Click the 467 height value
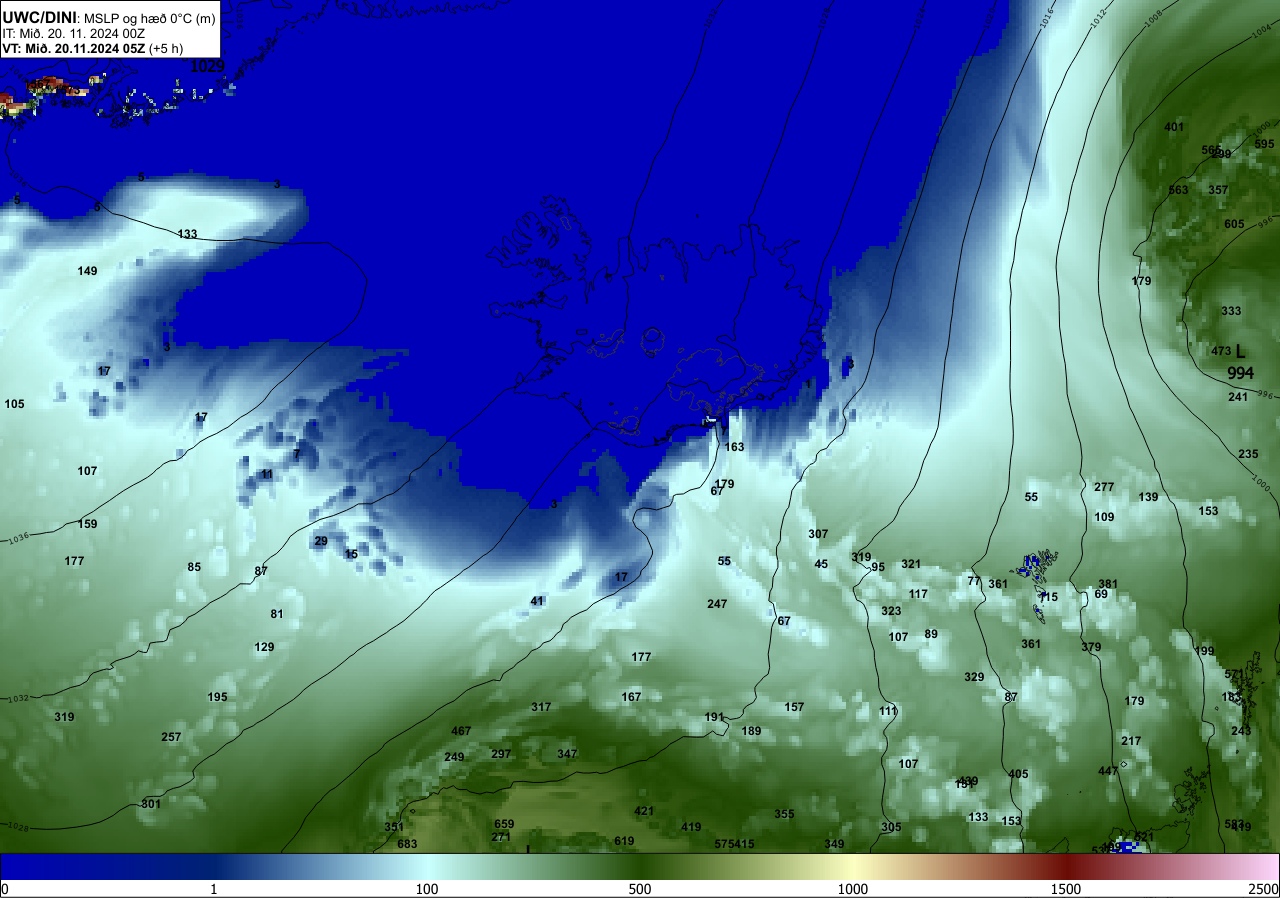 (461, 732)
